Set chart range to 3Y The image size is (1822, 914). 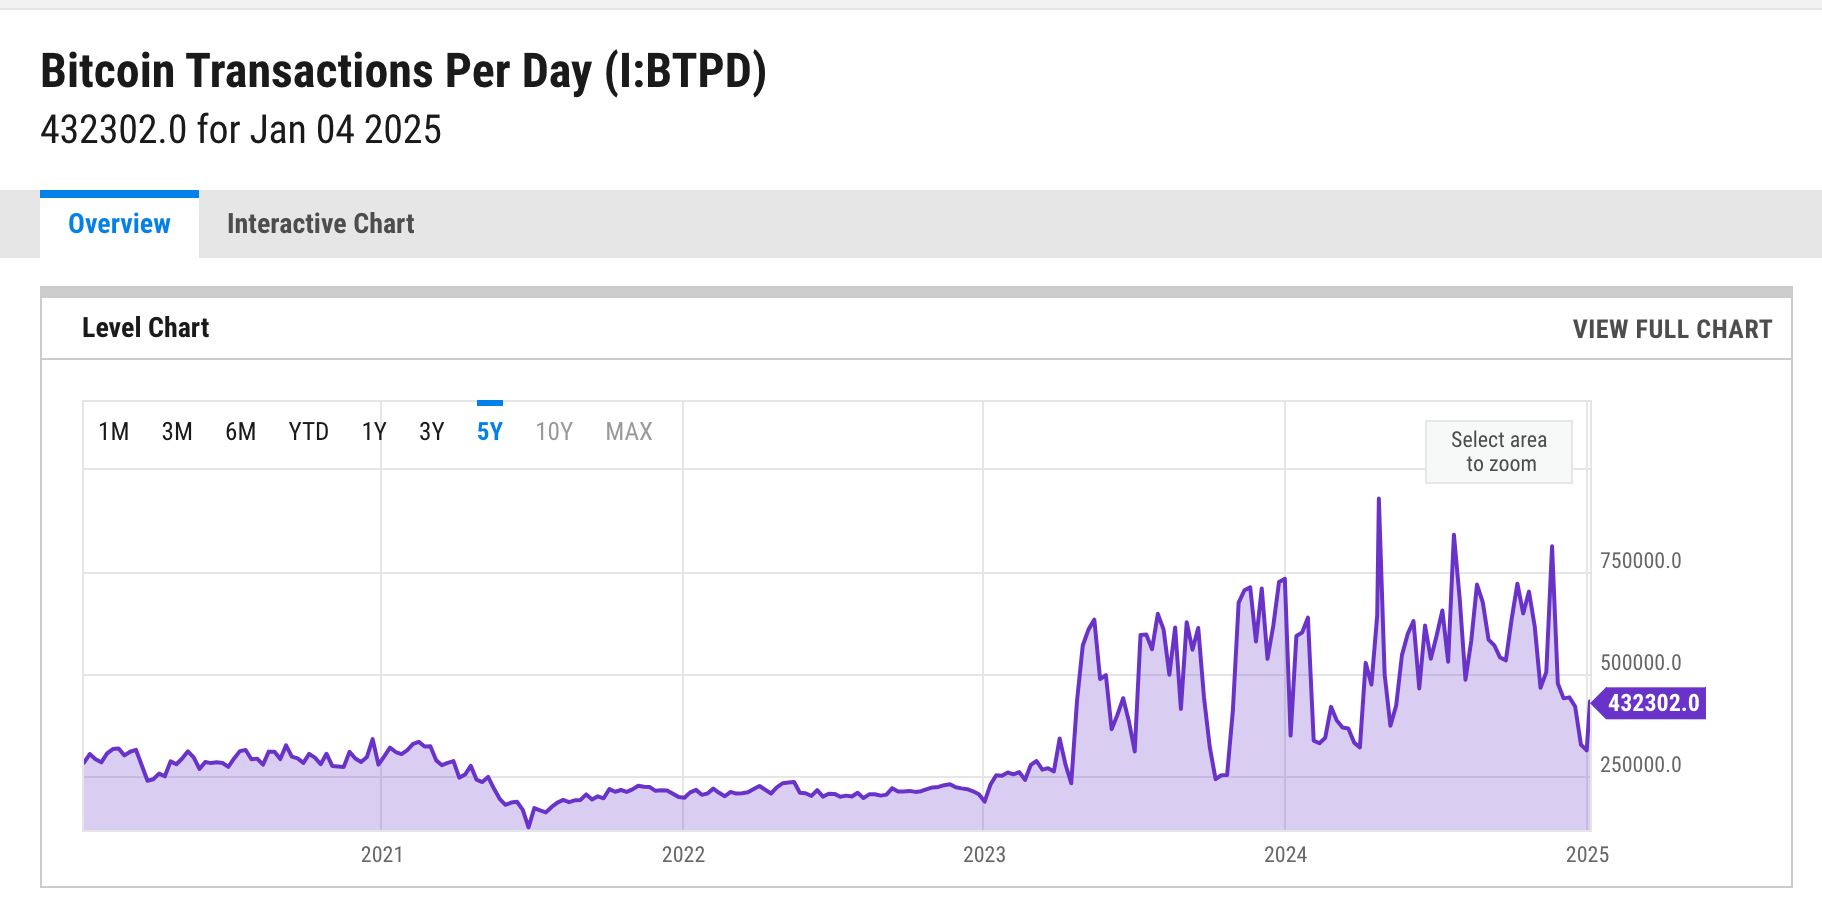pyautogui.click(x=431, y=432)
